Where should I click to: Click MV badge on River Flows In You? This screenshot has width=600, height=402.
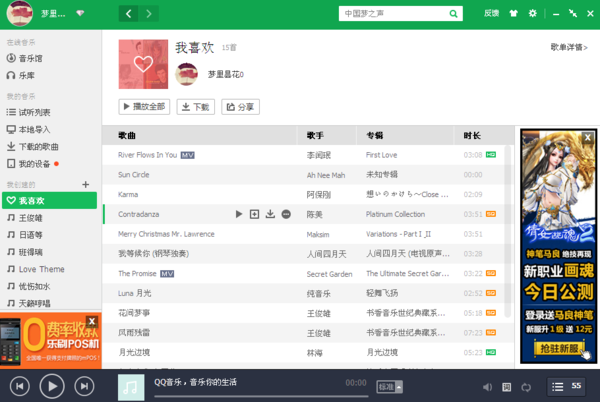click(188, 155)
